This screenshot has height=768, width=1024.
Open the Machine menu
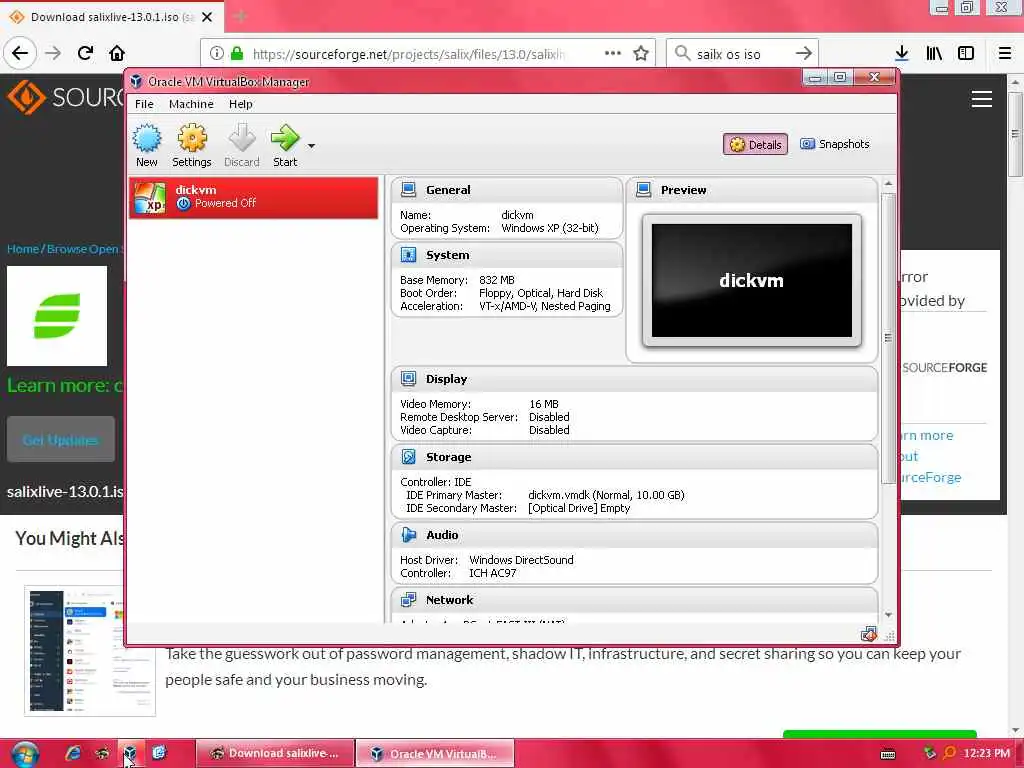pos(191,104)
